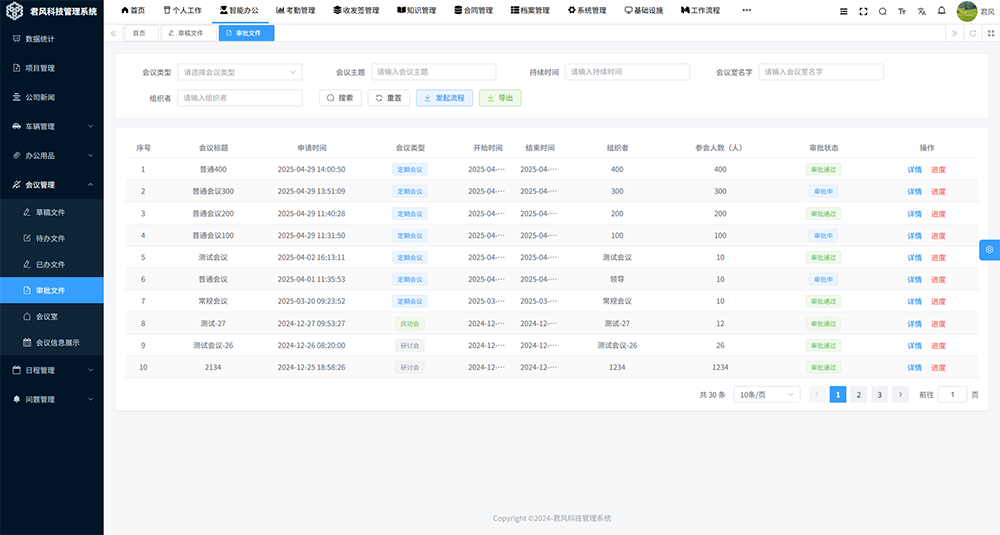This screenshot has height=535, width=1000.
Task: Open 考勤管理 top menu
Action: coord(296,10)
